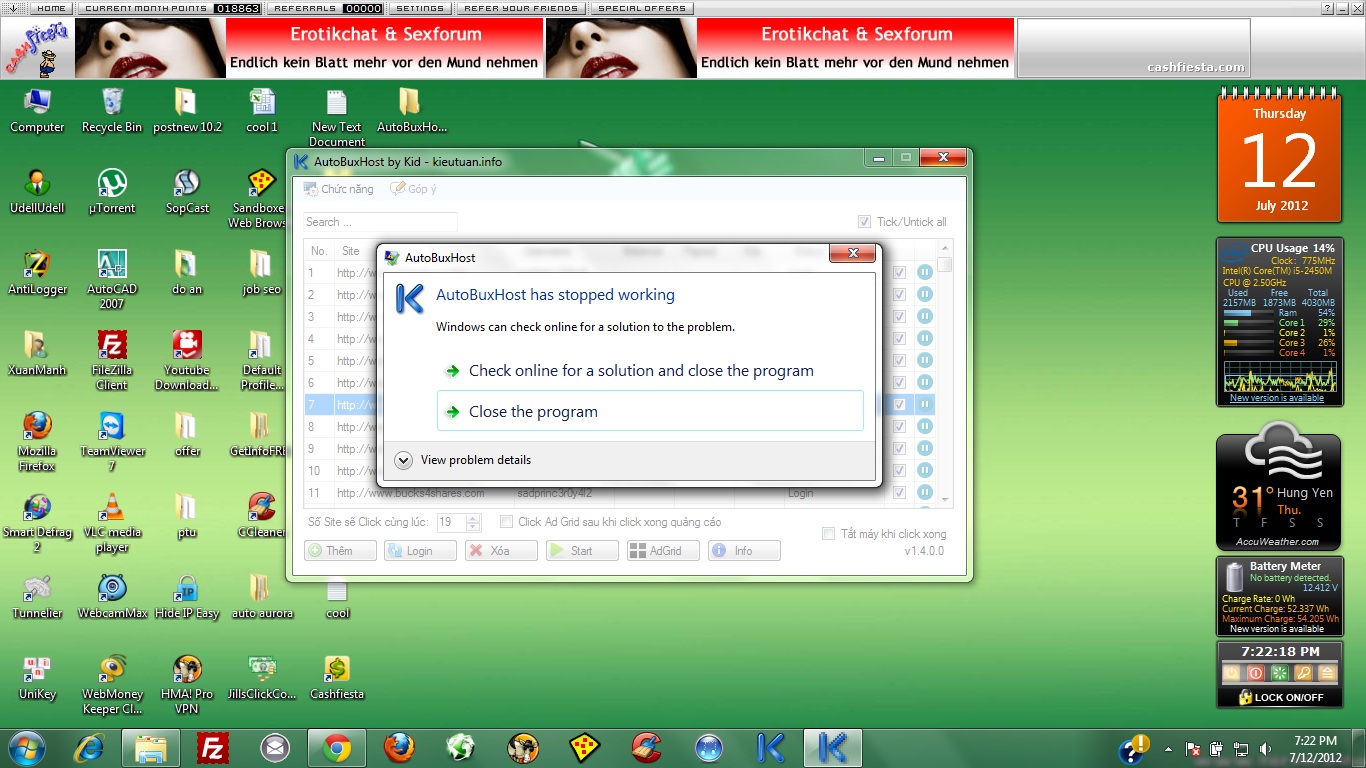1366x768 pixels.
Task: Click the taskbar clock showing 7:22 PM
Action: 1314,748
